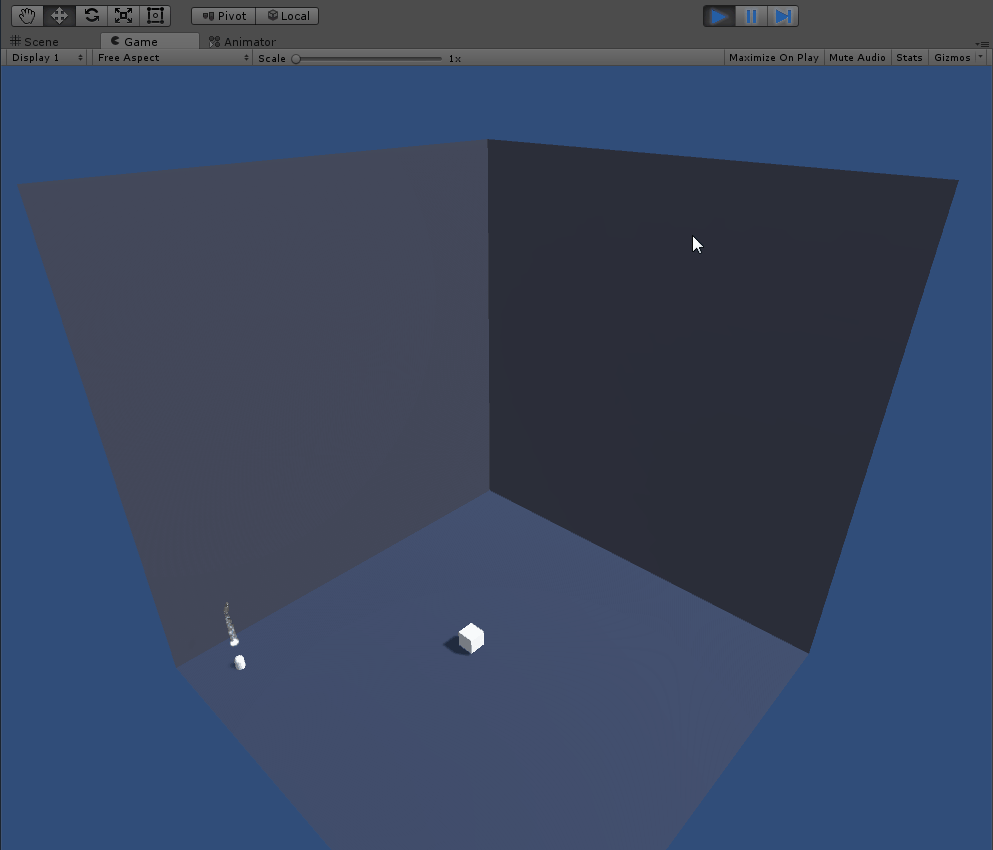
Task: Open the Display 1 dropdown
Action: coord(47,58)
